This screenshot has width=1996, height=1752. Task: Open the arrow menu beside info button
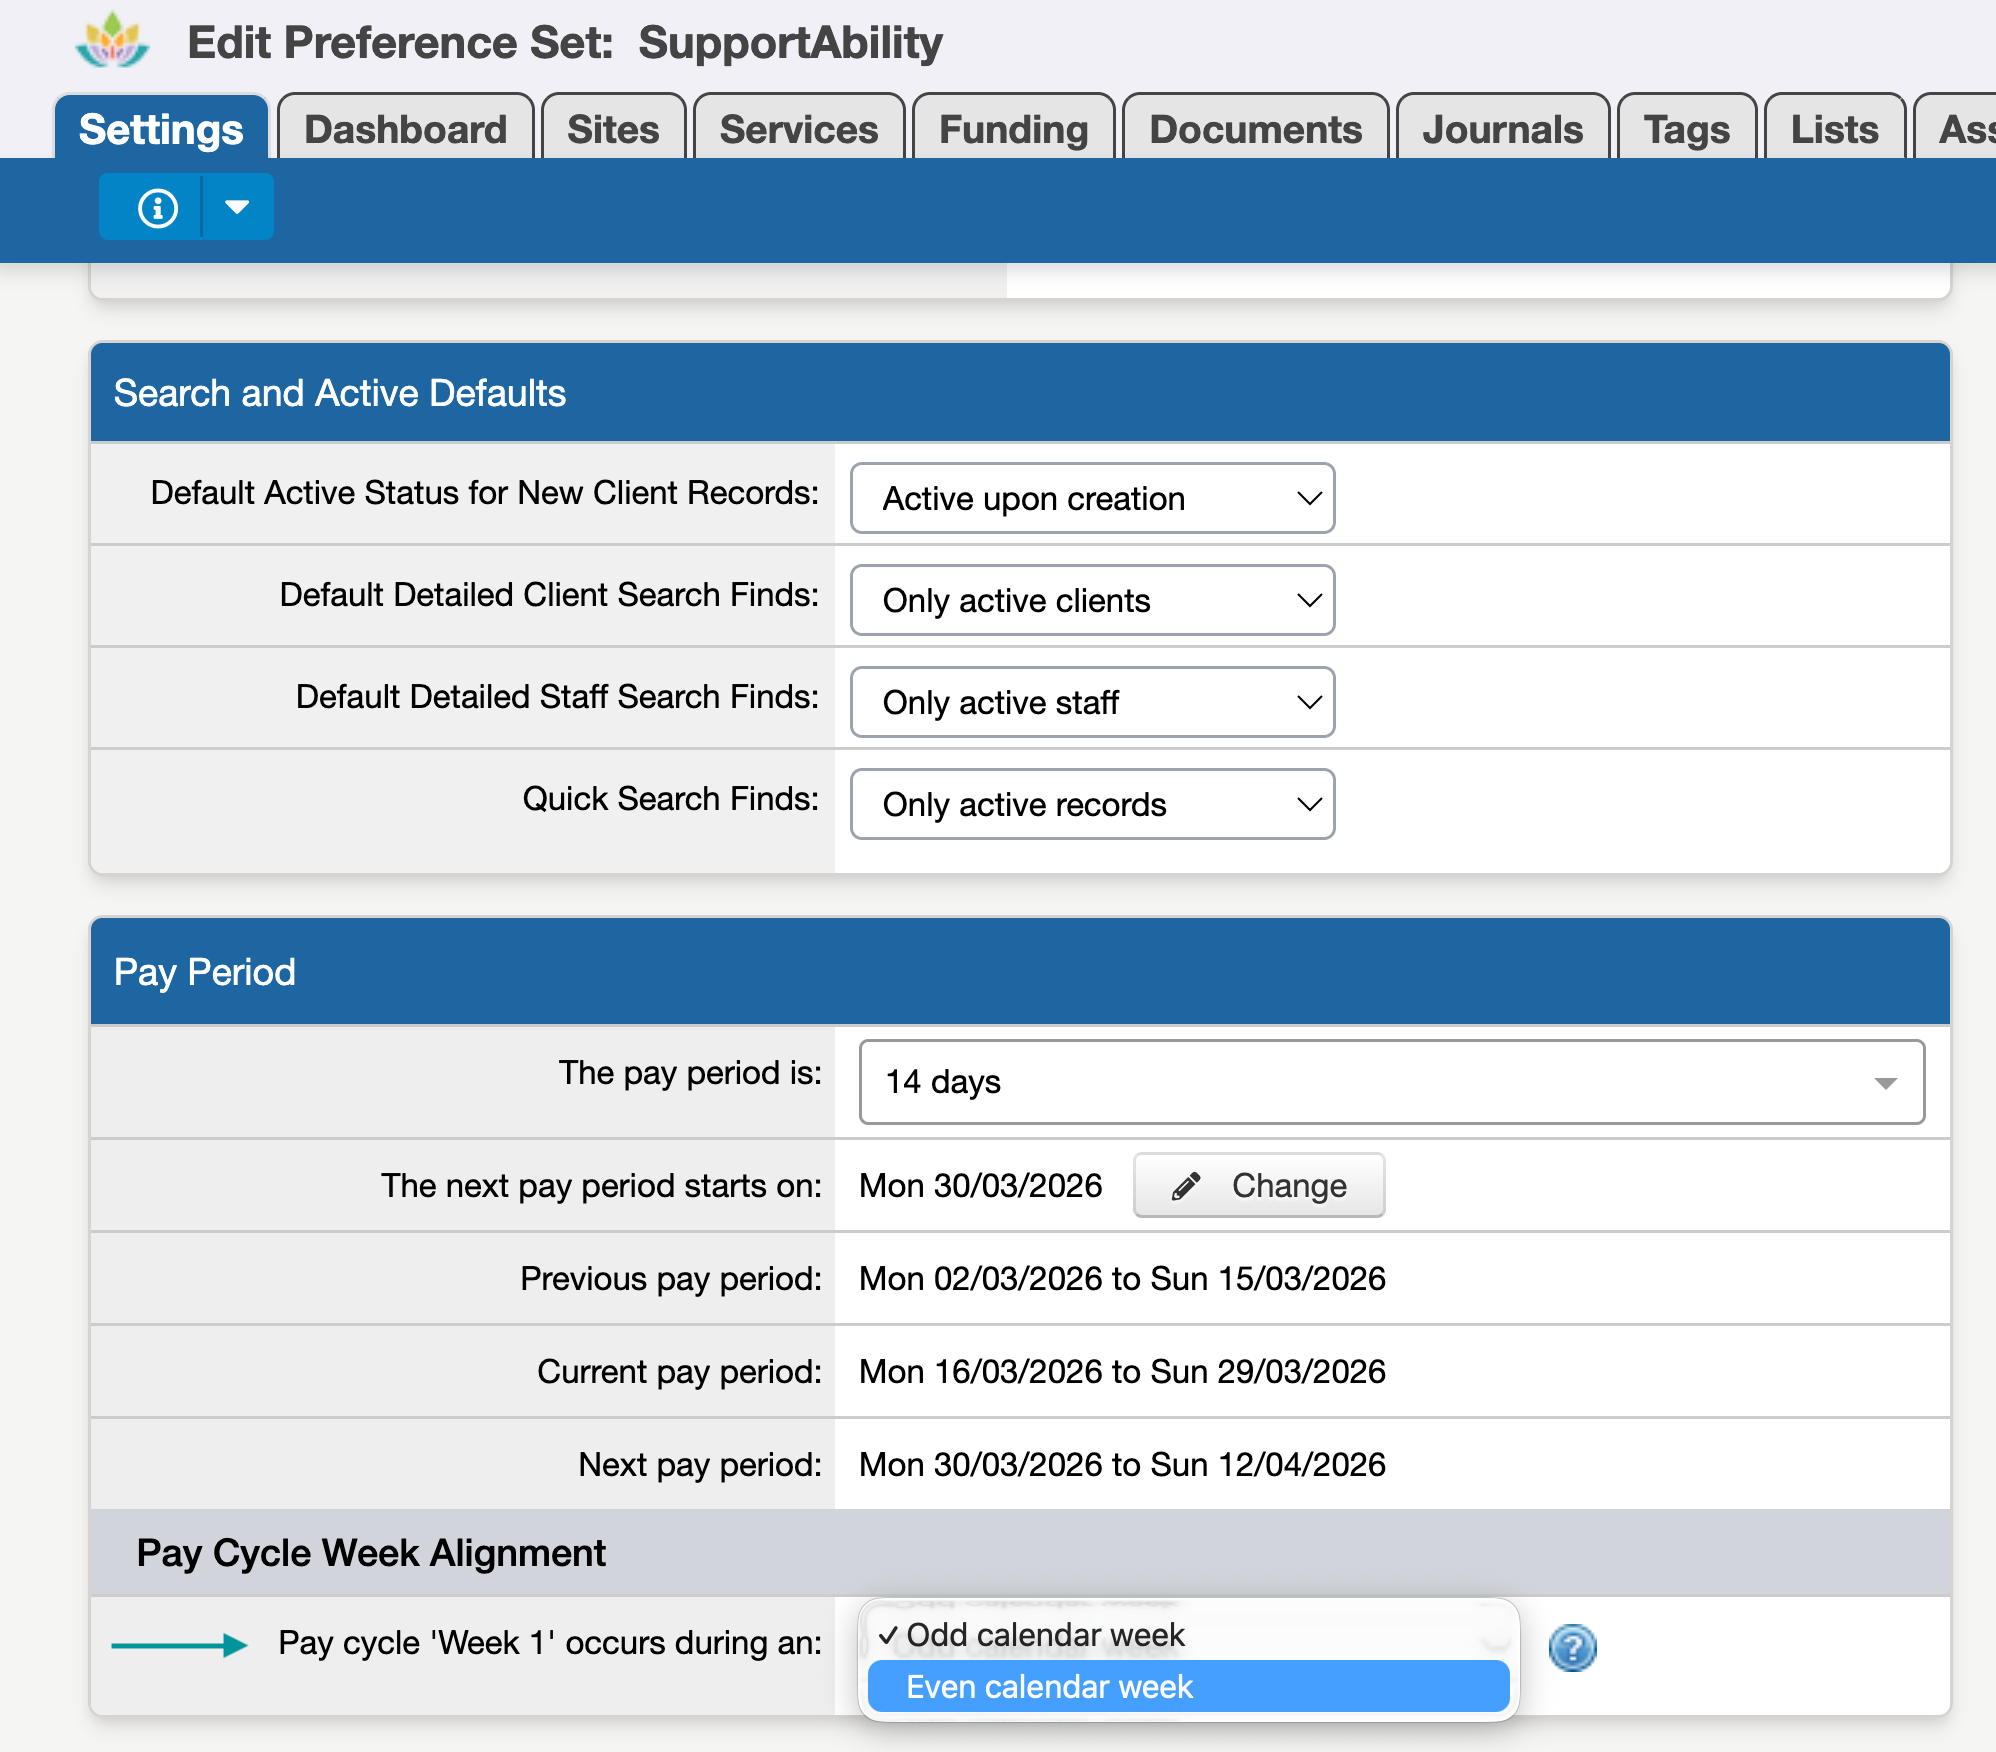(237, 208)
